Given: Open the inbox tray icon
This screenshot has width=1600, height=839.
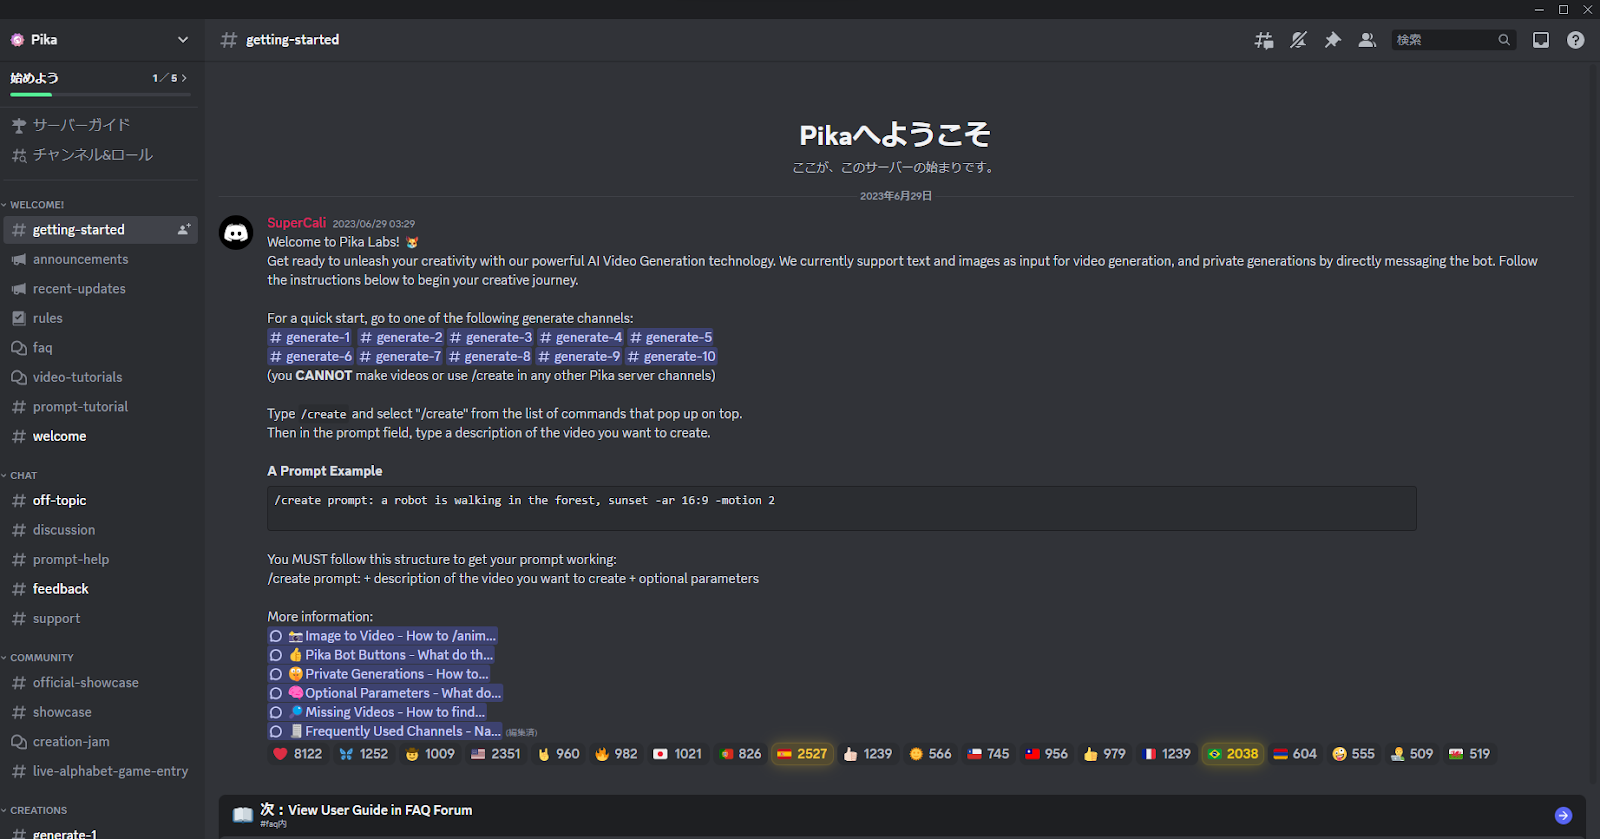Looking at the screenshot, I should [x=1541, y=40].
